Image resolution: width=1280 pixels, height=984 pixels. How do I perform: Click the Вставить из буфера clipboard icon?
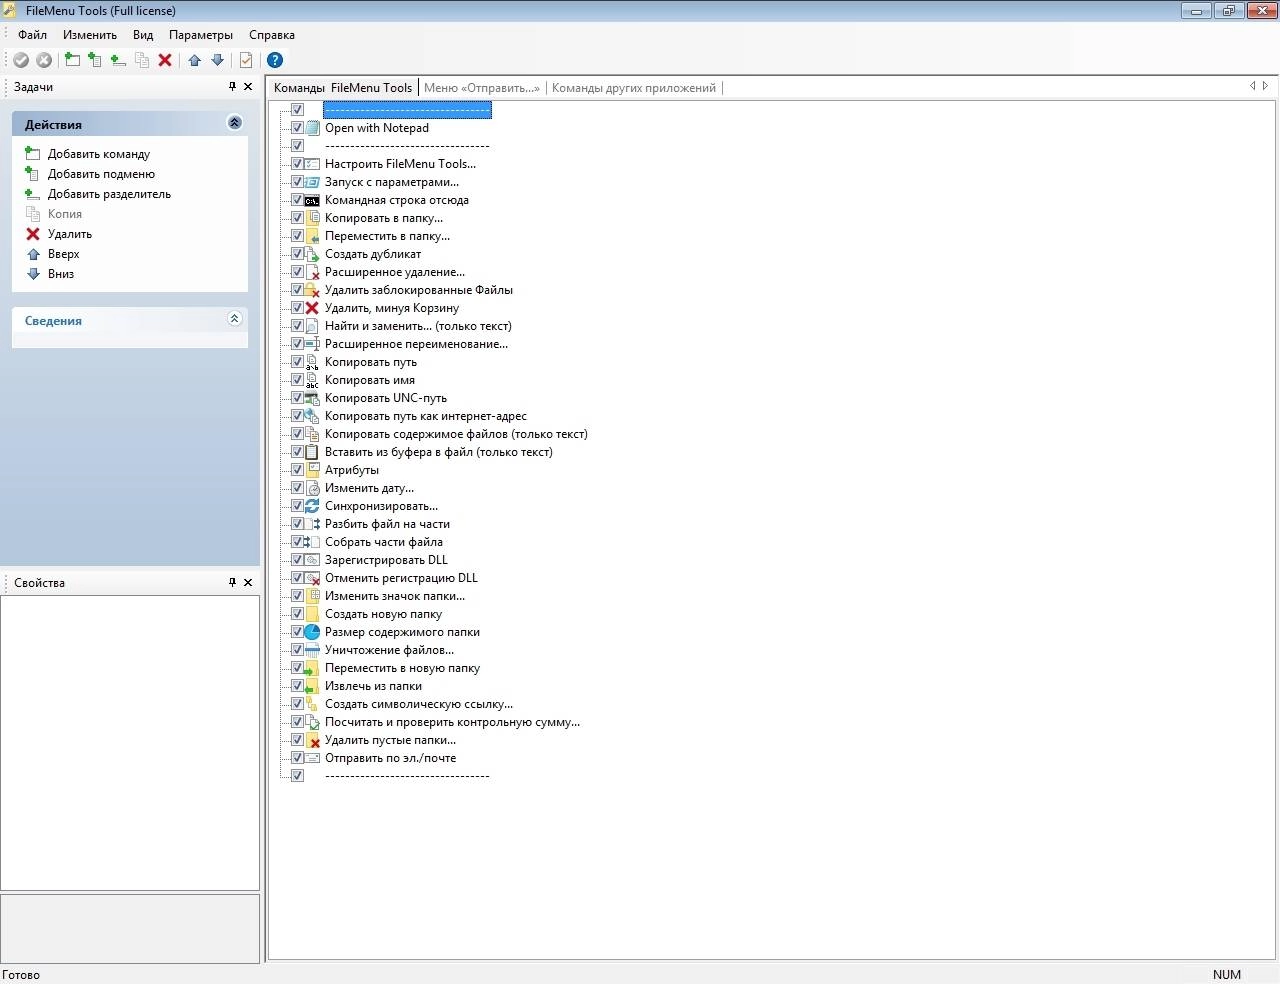312,452
